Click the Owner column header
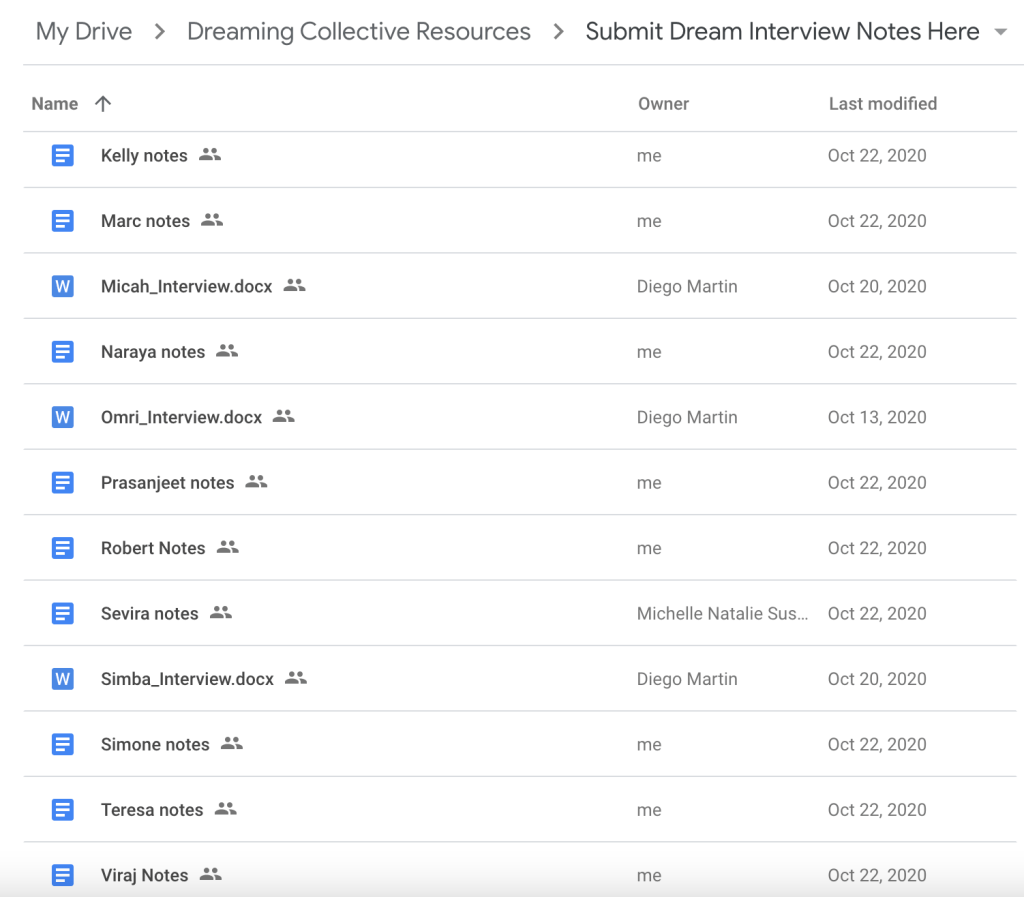Viewport: 1024px width, 897px height. point(663,104)
